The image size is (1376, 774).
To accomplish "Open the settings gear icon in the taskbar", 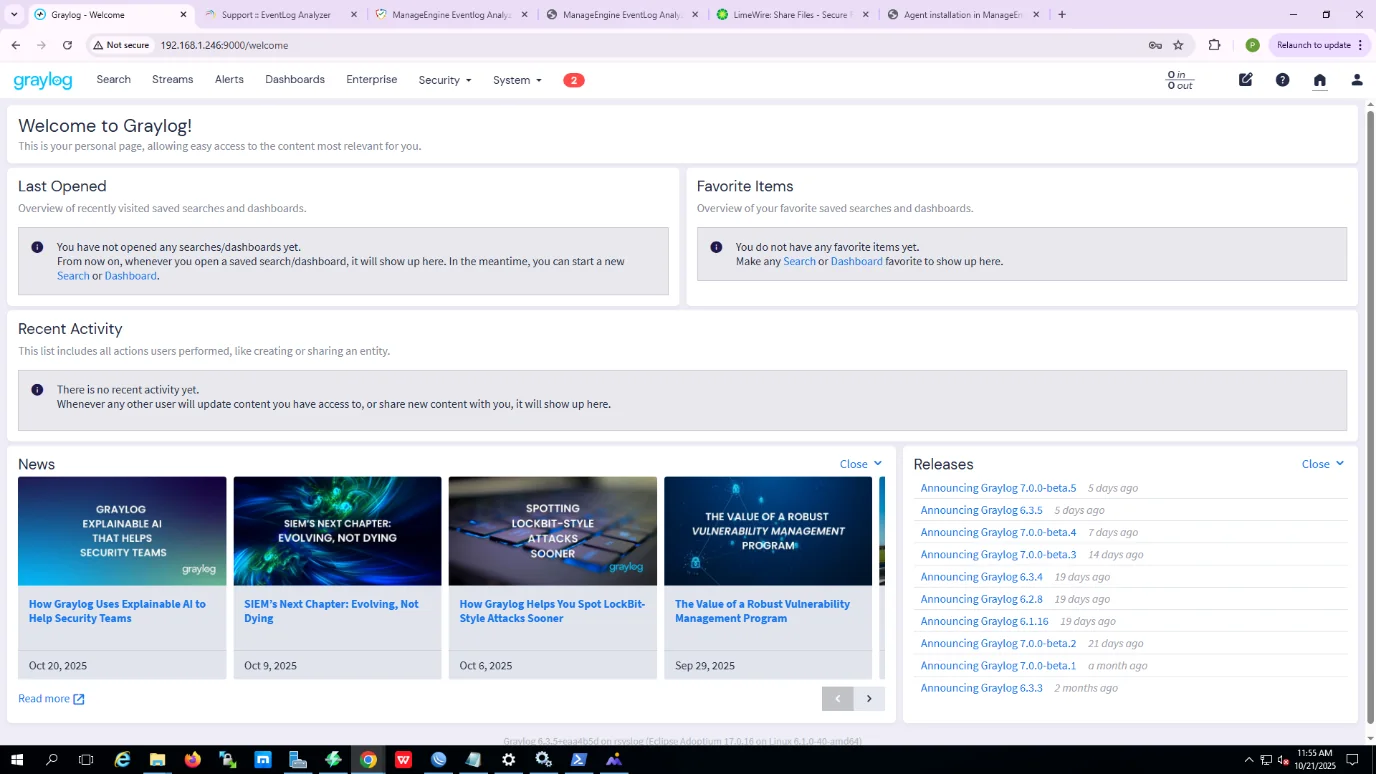I will coord(508,760).
